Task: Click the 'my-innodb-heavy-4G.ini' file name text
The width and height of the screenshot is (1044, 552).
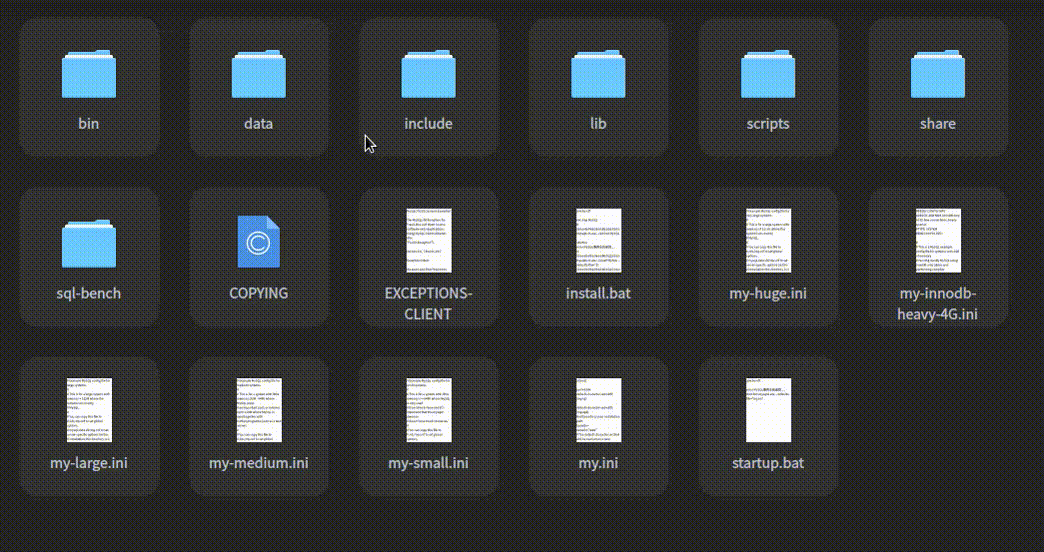Action: (937, 303)
